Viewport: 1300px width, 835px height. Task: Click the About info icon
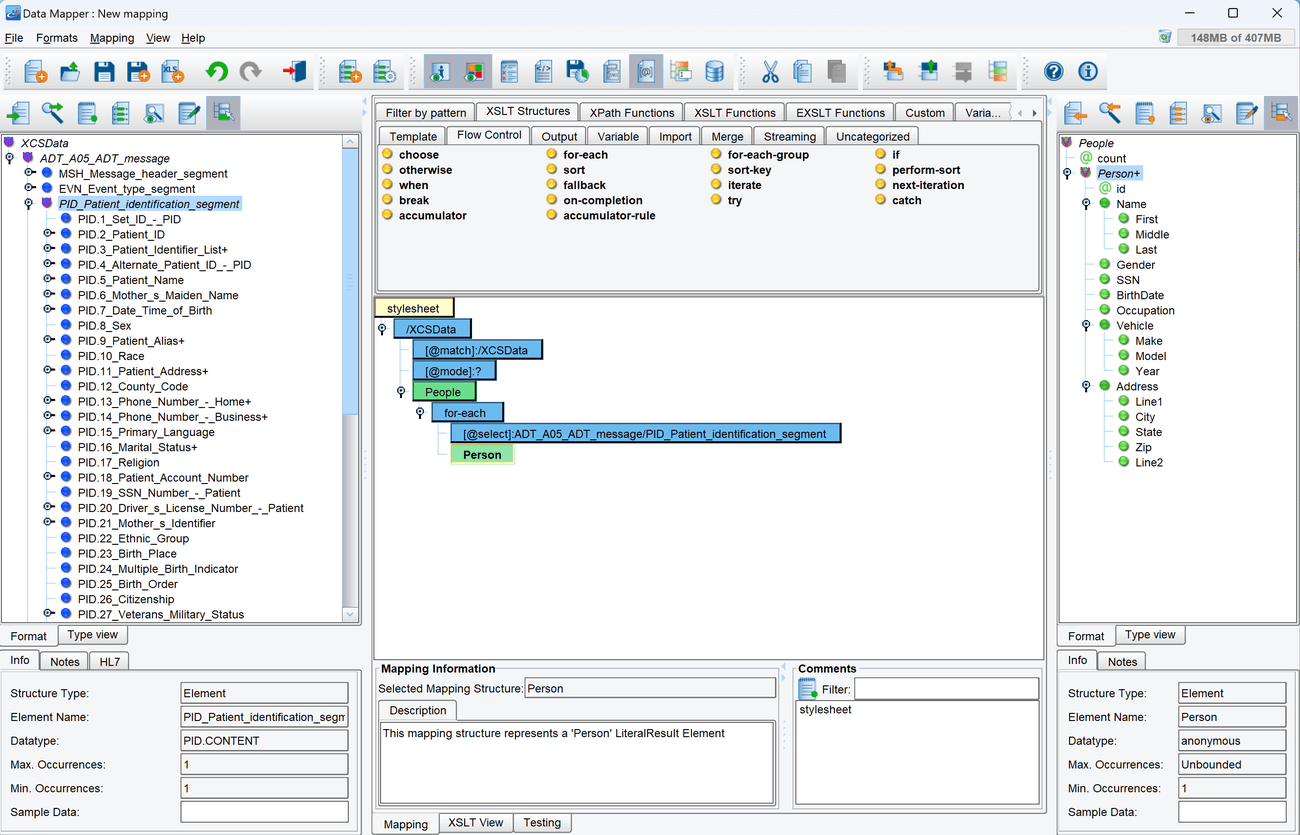pyautogui.click(x=1087, y=71)
